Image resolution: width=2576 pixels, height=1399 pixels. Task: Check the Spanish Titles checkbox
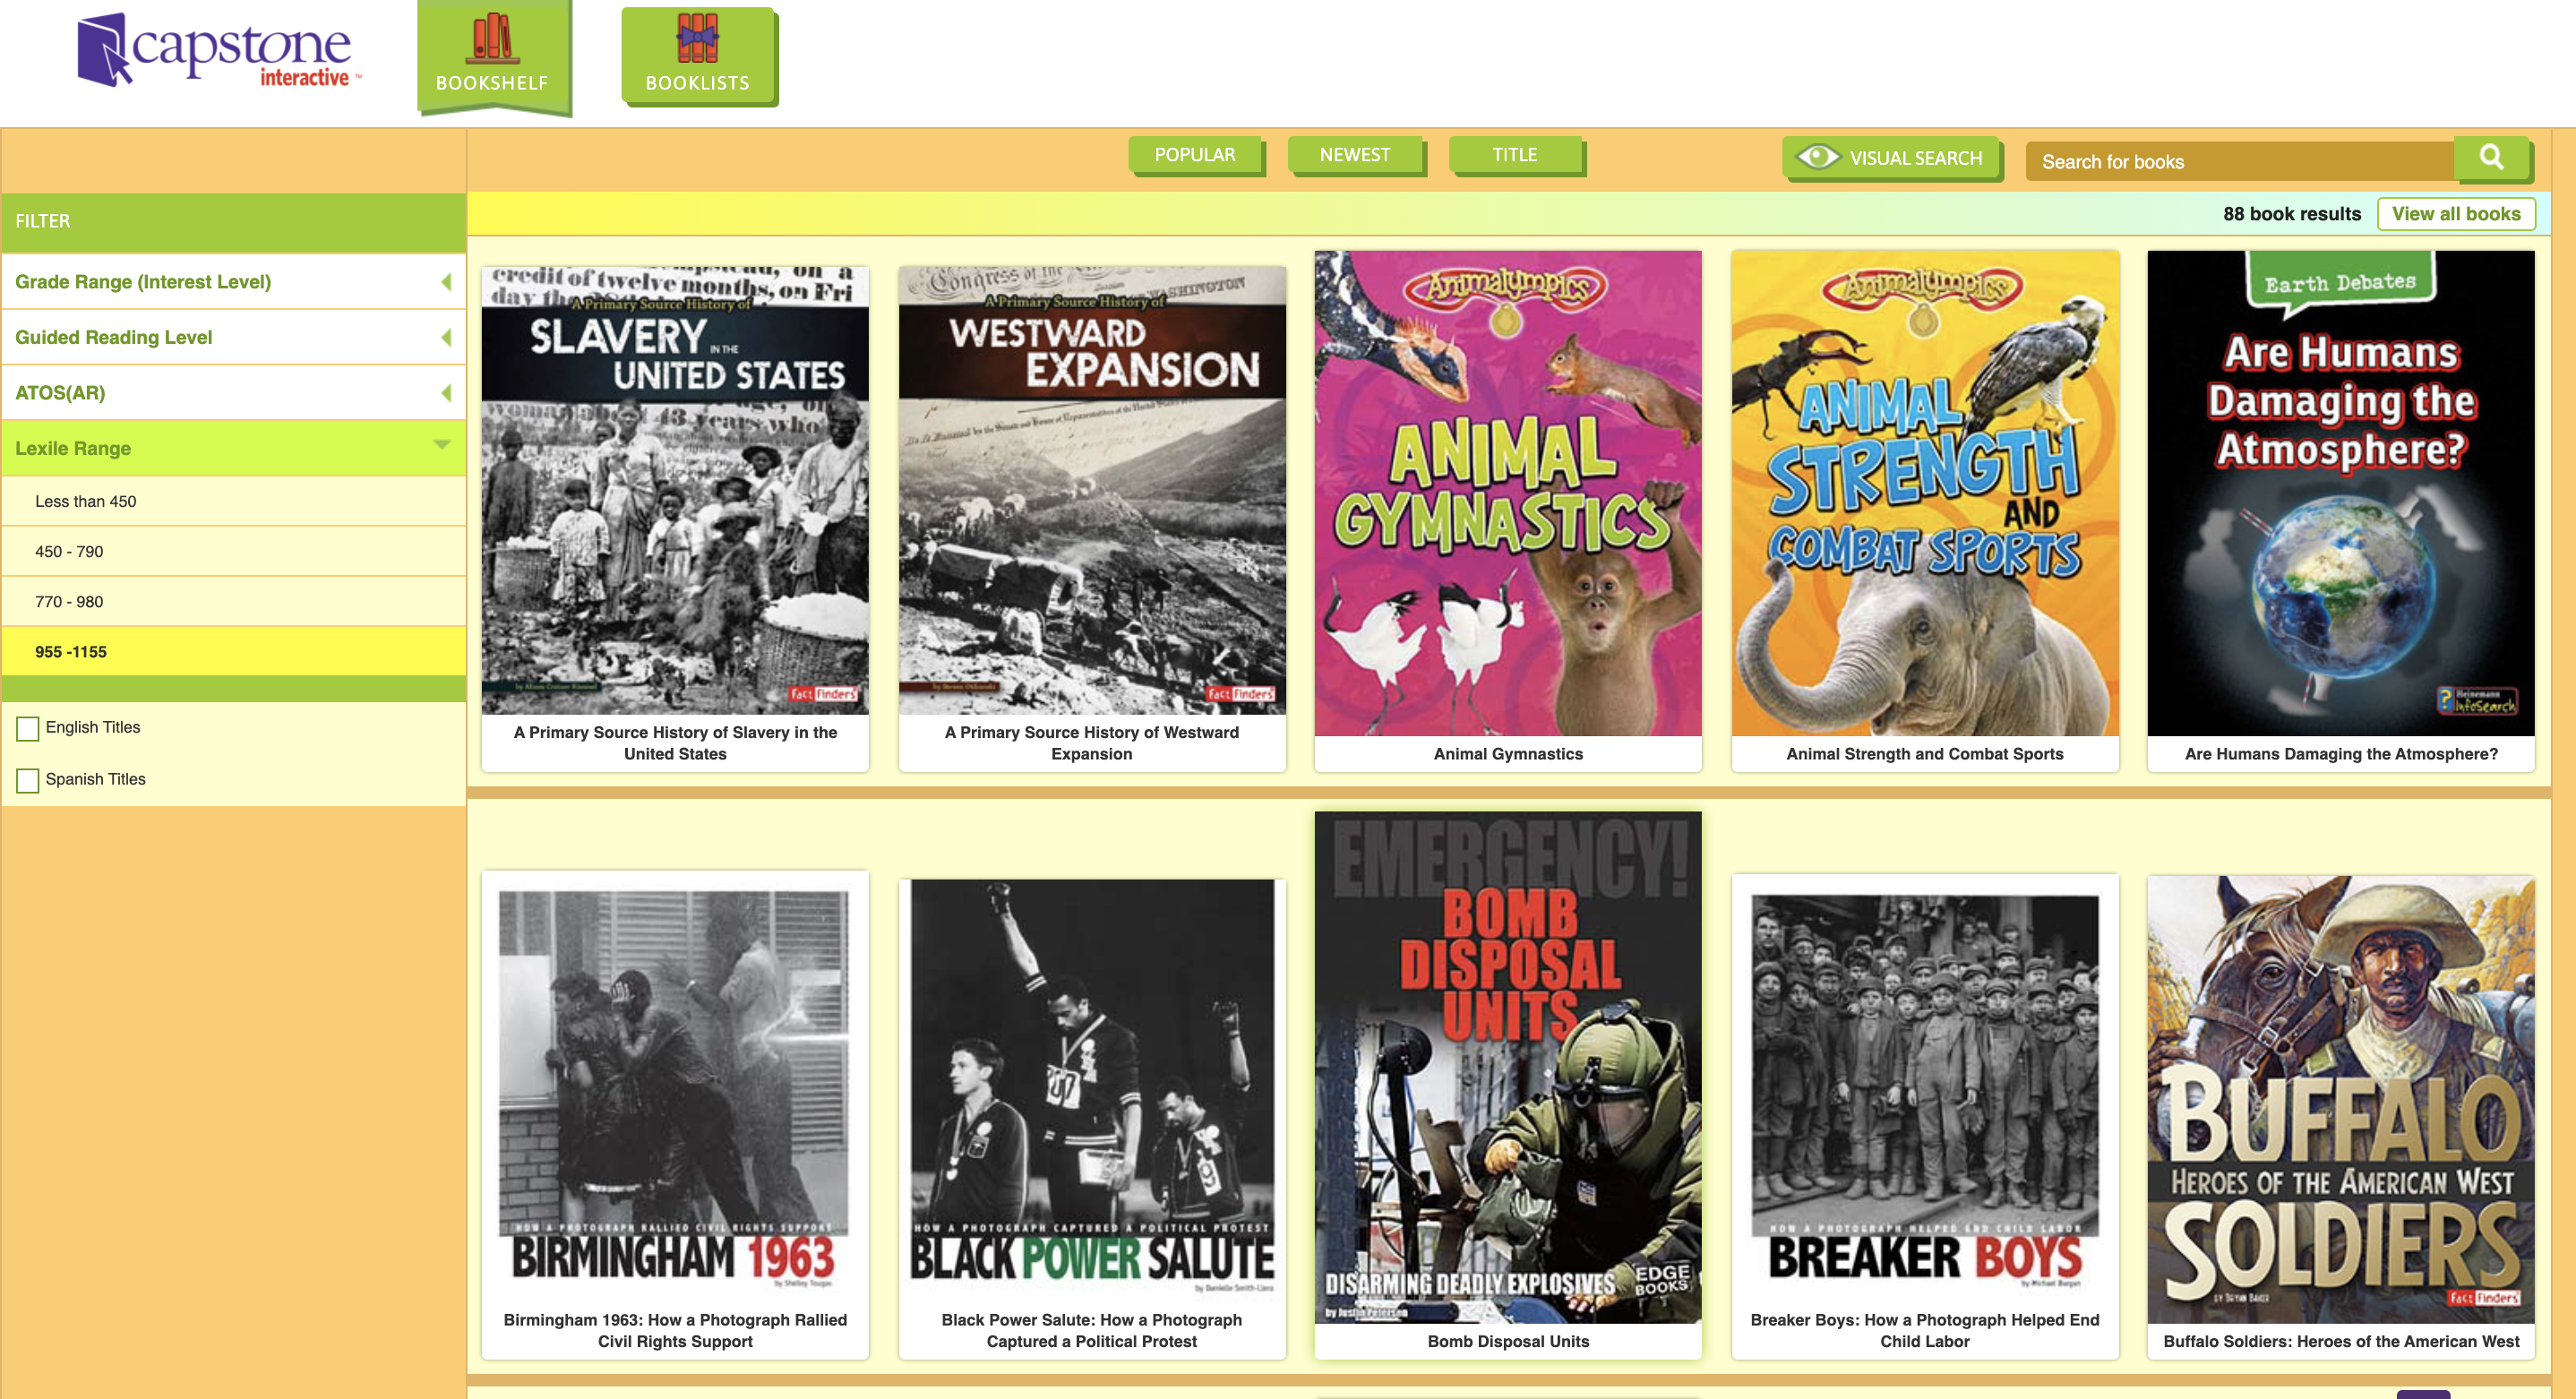28,780
